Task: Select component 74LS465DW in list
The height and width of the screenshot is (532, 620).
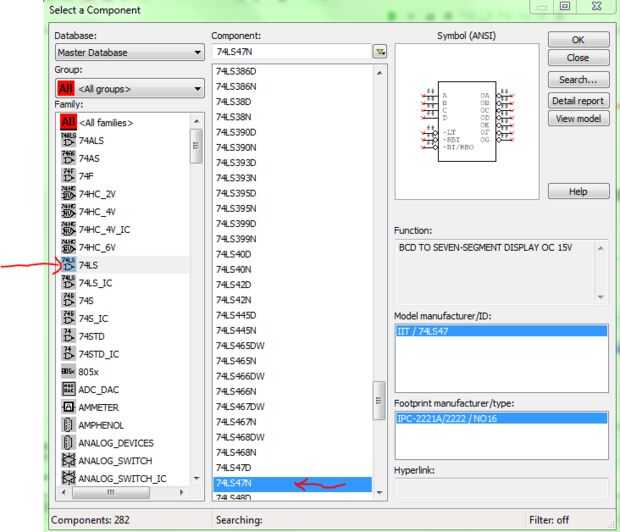Action: coord(240,346)
